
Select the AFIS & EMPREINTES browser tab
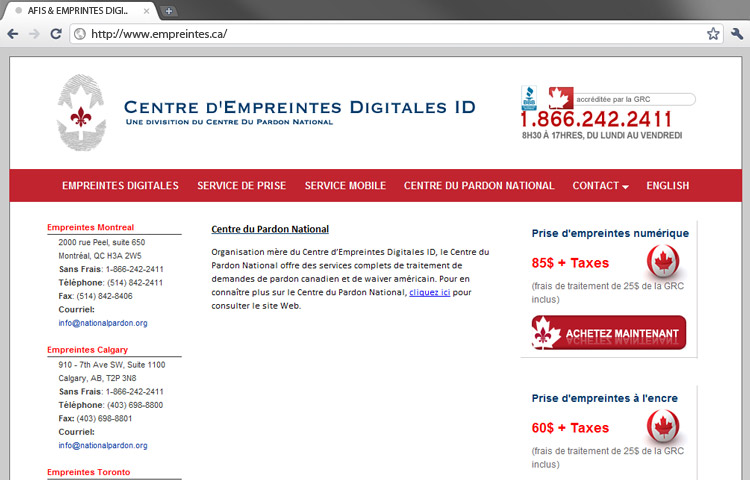tap(80, 10)
